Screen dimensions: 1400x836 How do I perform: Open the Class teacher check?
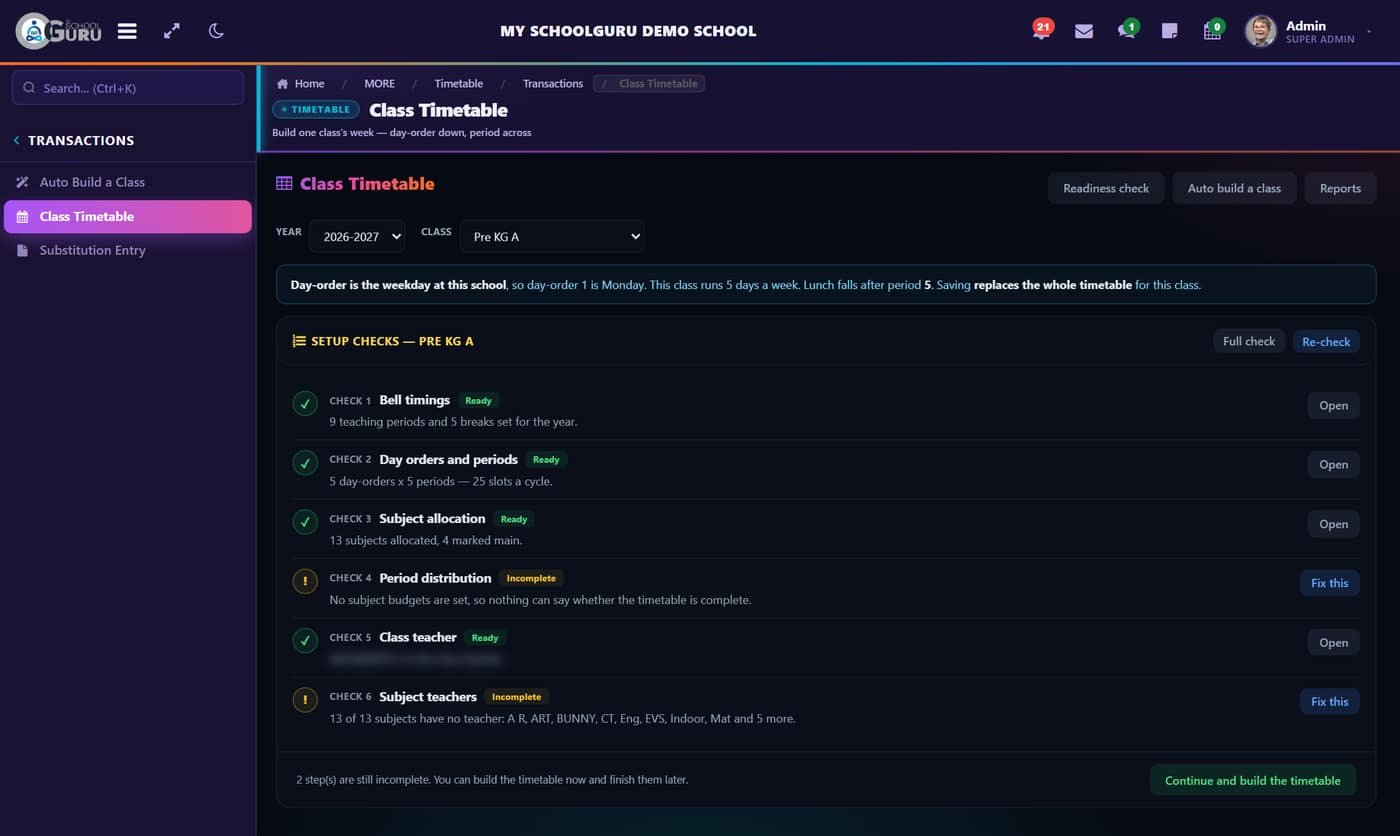(x=1333, y=642)
